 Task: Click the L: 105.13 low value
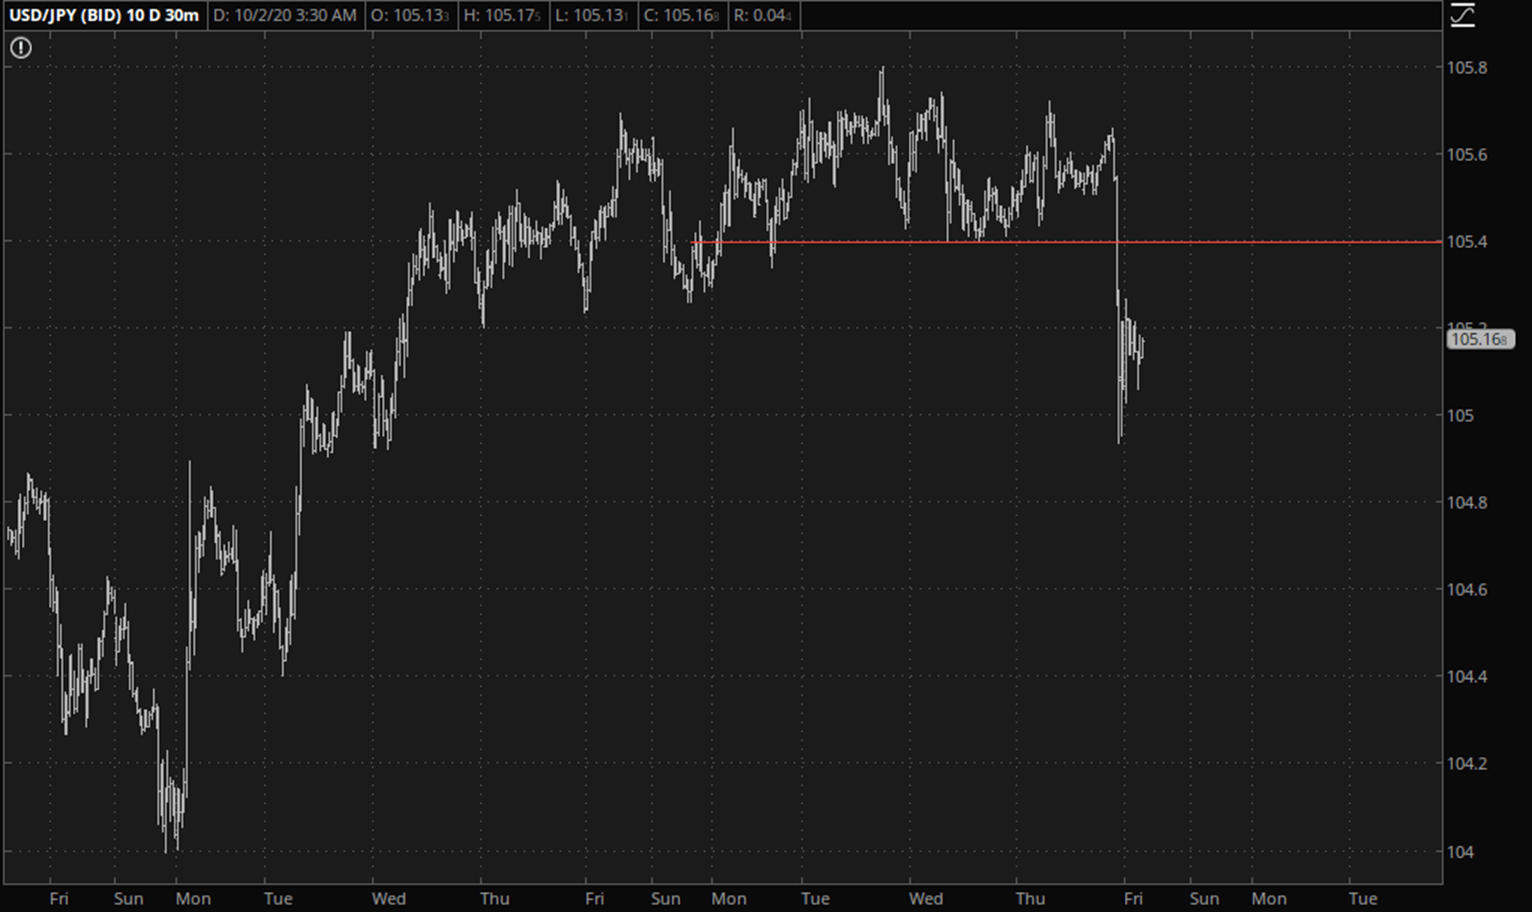(x=592, y=15)
